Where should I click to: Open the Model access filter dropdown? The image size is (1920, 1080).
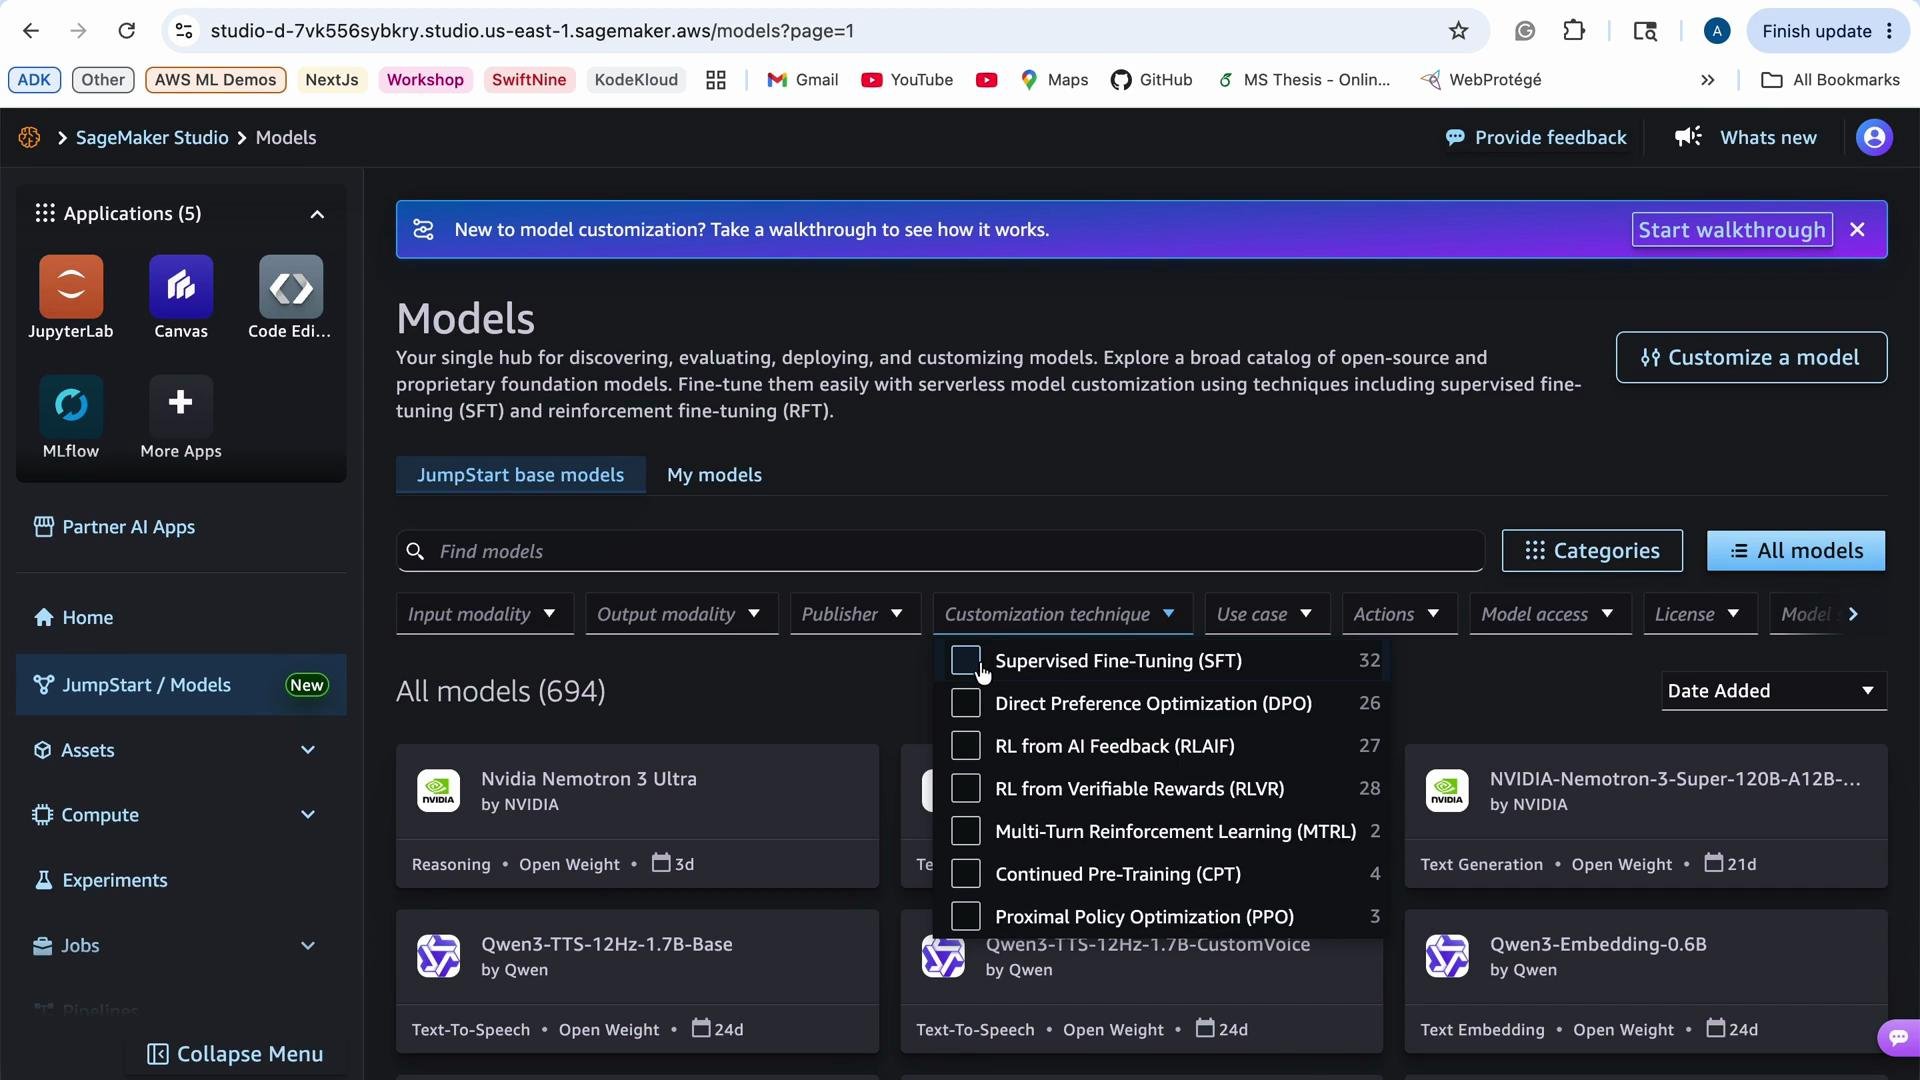coord(1549,614)
